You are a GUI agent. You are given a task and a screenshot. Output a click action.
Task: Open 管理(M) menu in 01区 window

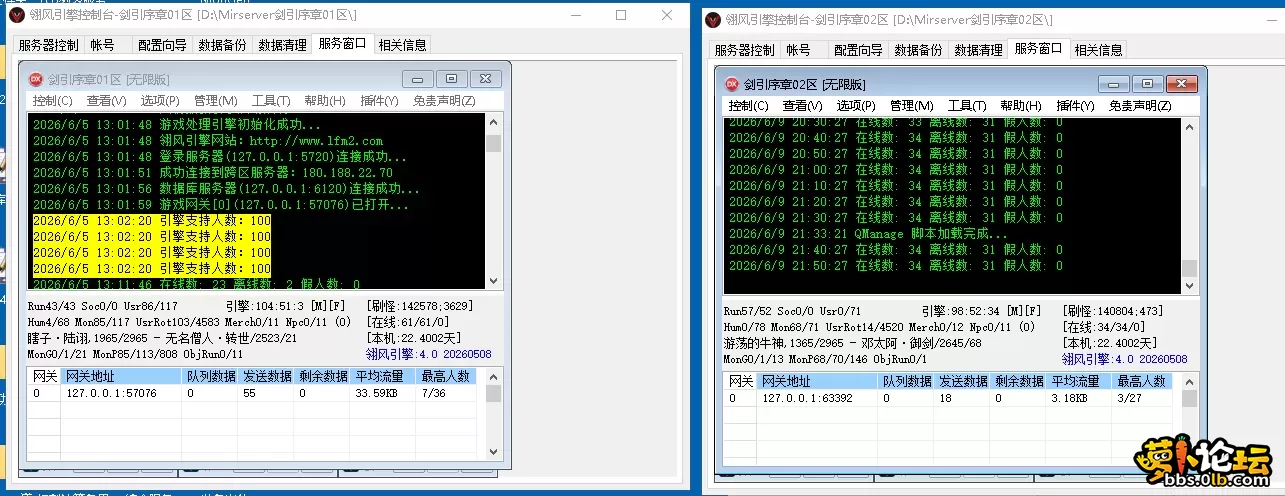215,101
